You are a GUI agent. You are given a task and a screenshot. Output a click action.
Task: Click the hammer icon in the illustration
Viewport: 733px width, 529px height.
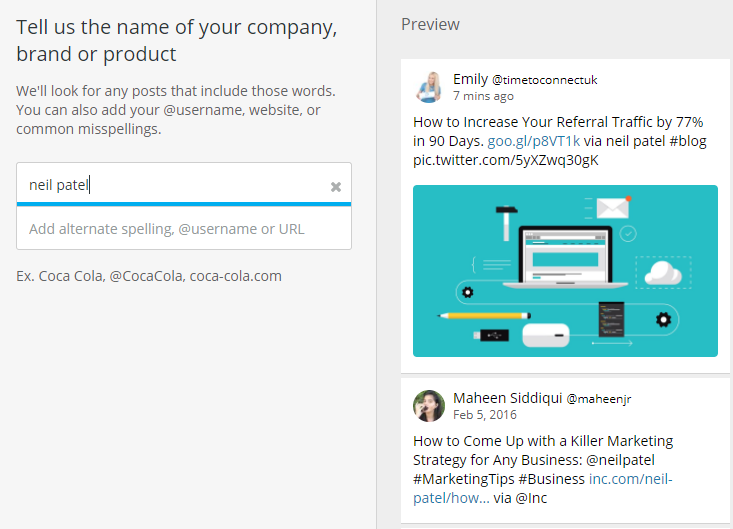tap(506, 223)
